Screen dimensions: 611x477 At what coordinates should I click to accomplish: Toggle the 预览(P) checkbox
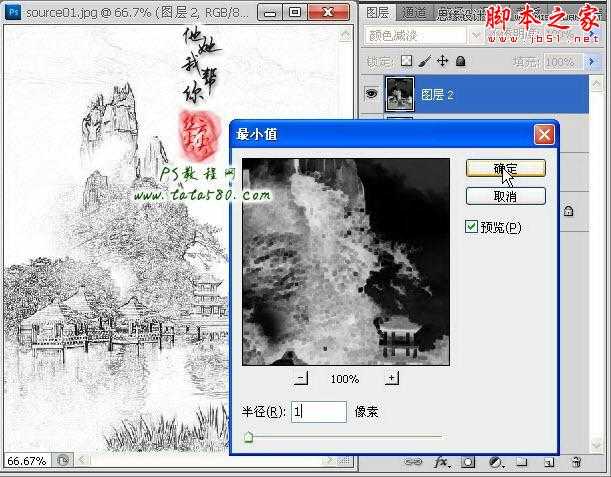click(471, 226)
